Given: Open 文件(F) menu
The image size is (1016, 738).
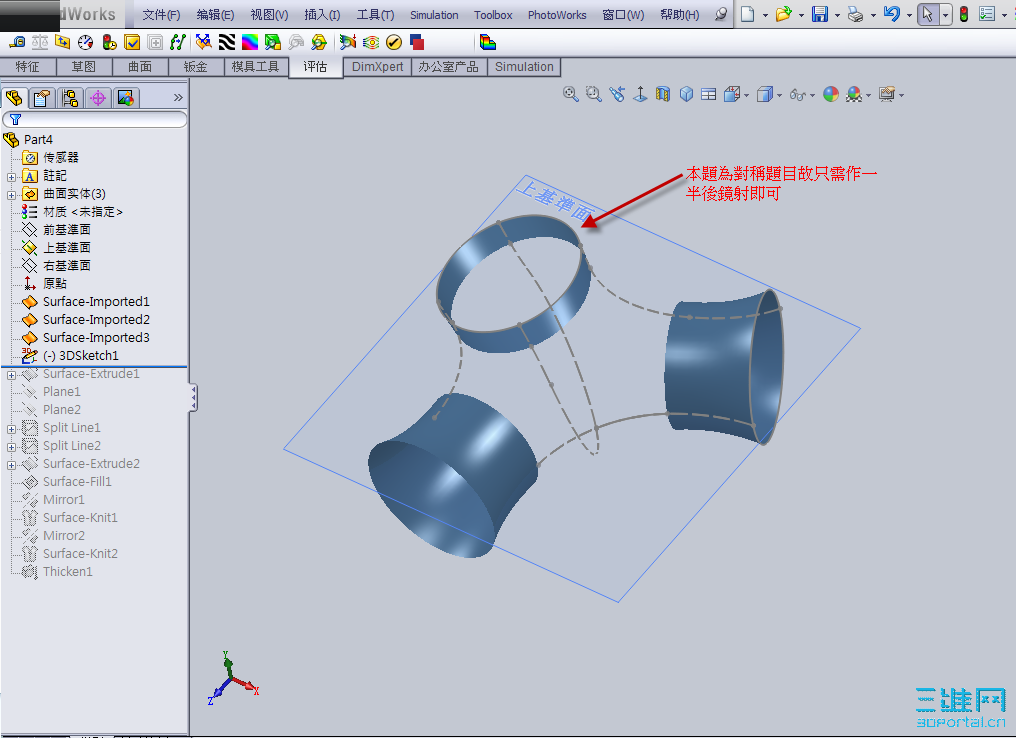Looking at the screenshot, I should tap(161, 15).
